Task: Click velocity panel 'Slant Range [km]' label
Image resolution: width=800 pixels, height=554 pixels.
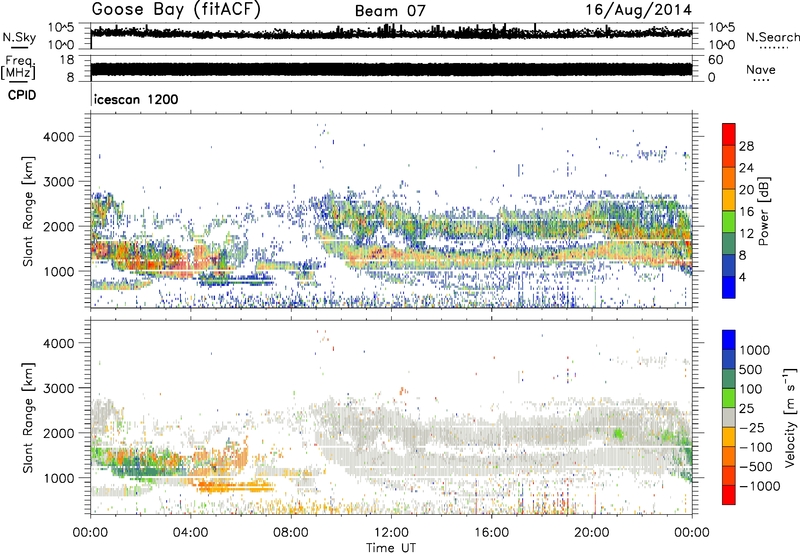Action: tap(28, 417)
